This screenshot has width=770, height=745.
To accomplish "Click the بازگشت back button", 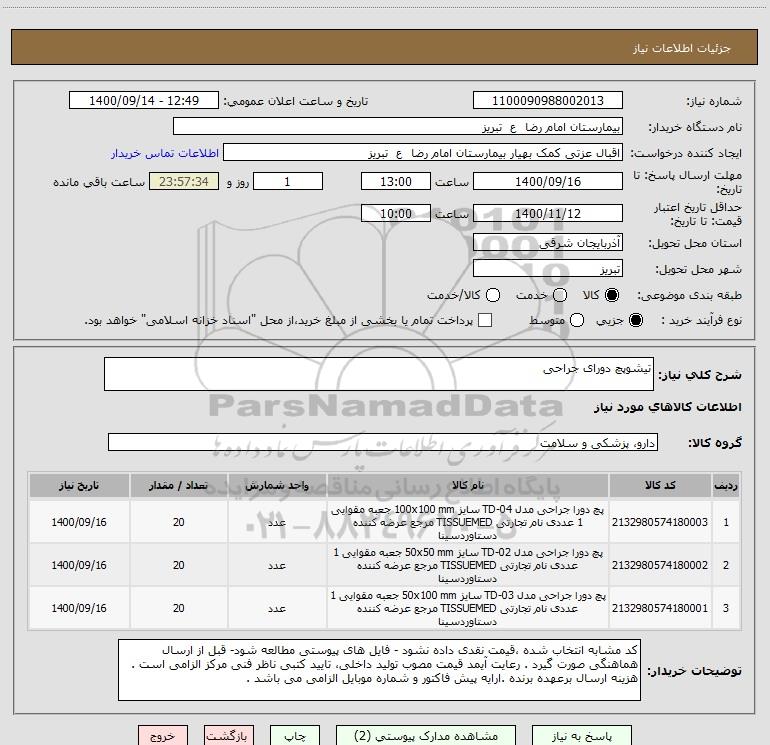I will pos(229,736).
